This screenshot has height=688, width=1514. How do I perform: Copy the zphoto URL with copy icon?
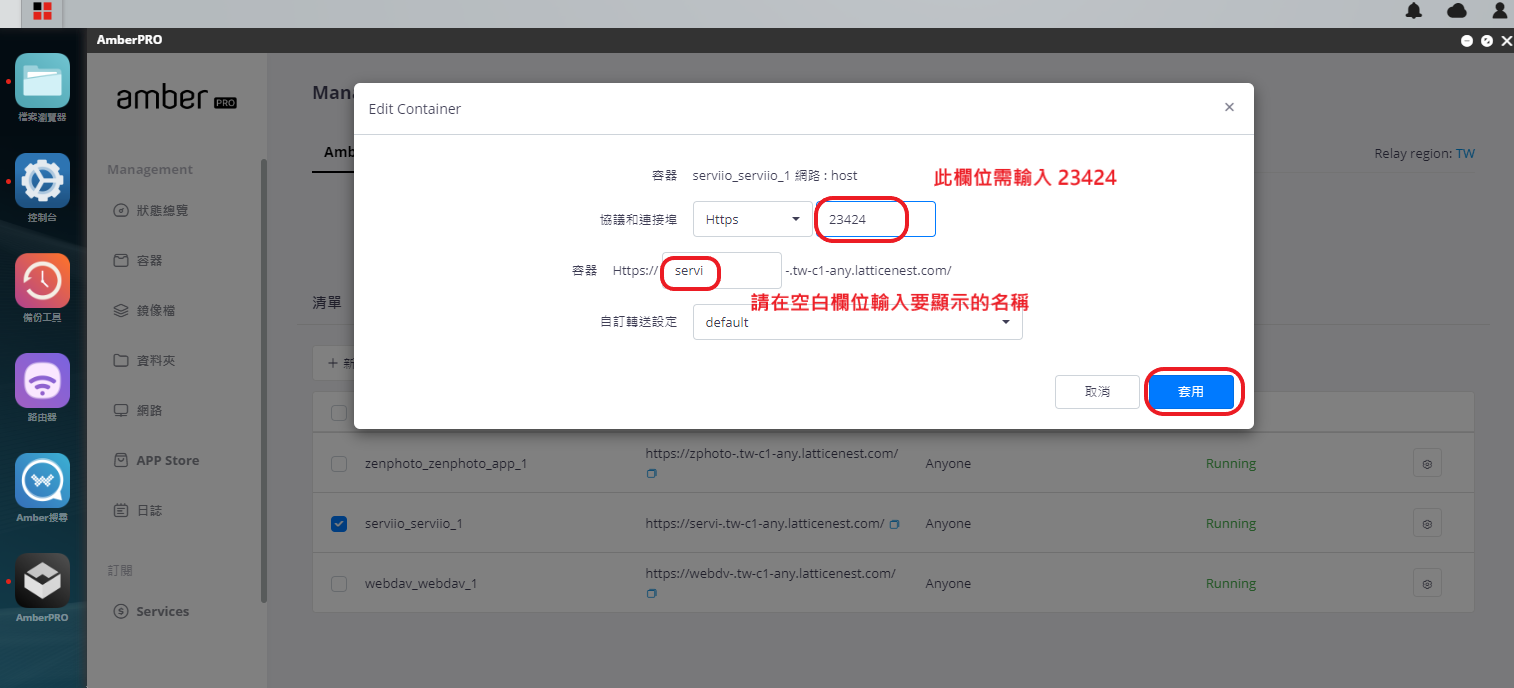(652, 473)
